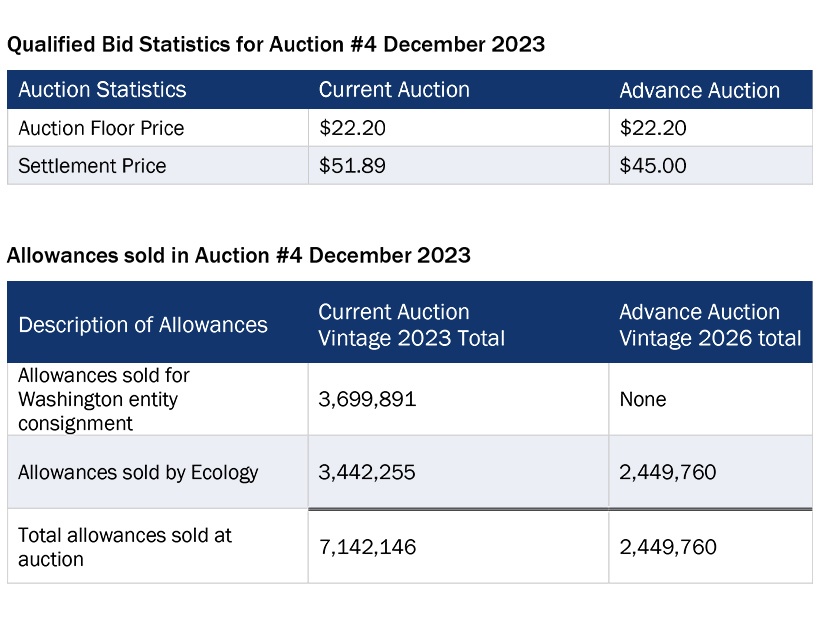Click the Advance Auction floor price $22.20
This screenshot has width=826, height=620.
[653, 128]
